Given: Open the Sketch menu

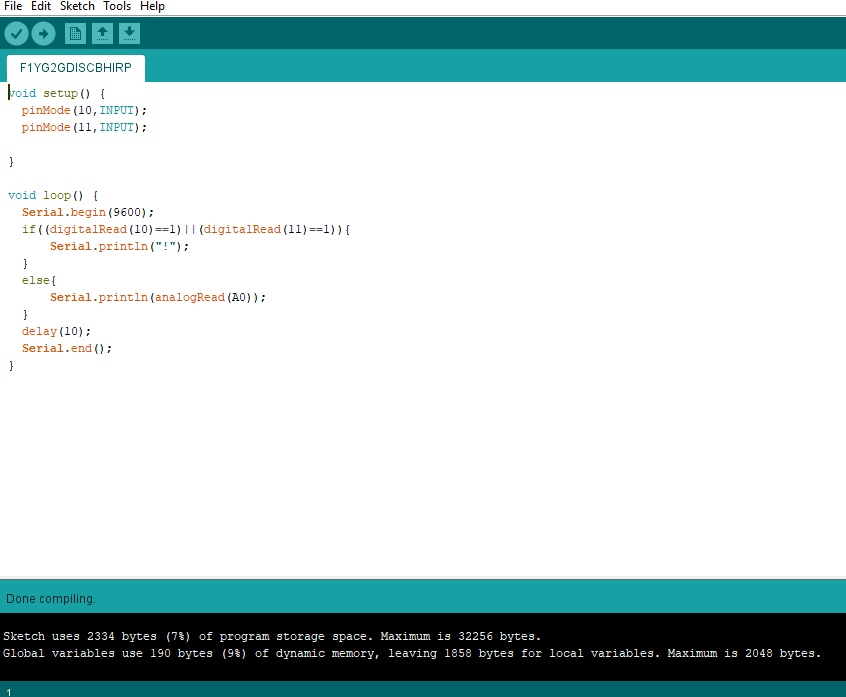Looking at the screenshot, I should (77, 6).
